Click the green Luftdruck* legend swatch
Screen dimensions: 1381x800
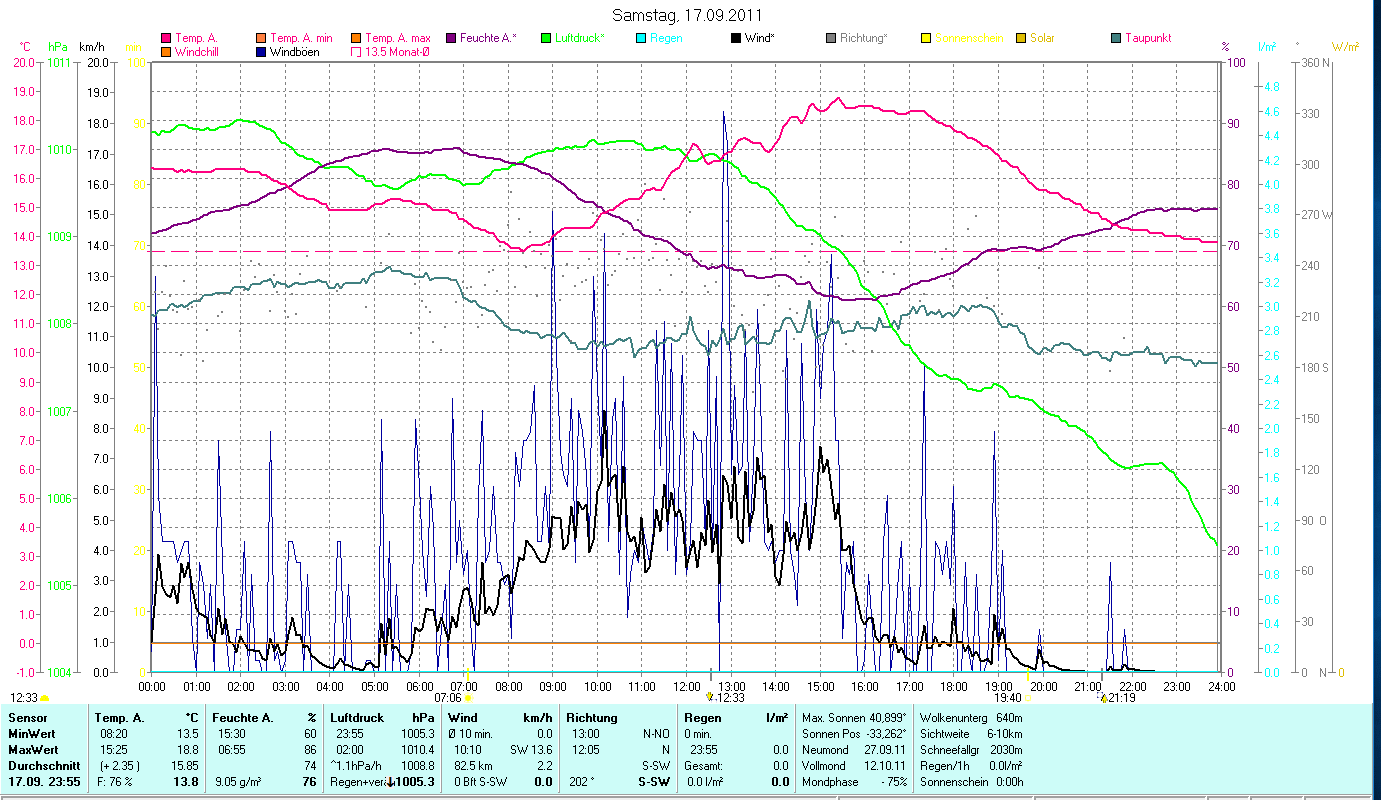546,38
